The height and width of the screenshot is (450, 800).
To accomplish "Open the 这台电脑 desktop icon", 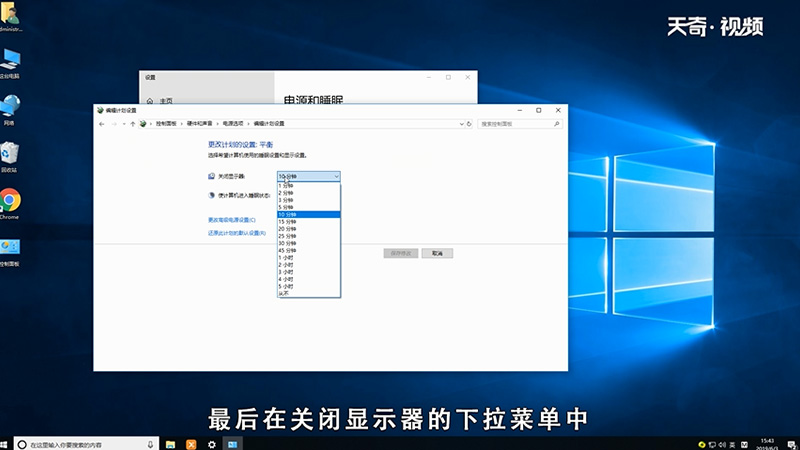I will [9, 63].
